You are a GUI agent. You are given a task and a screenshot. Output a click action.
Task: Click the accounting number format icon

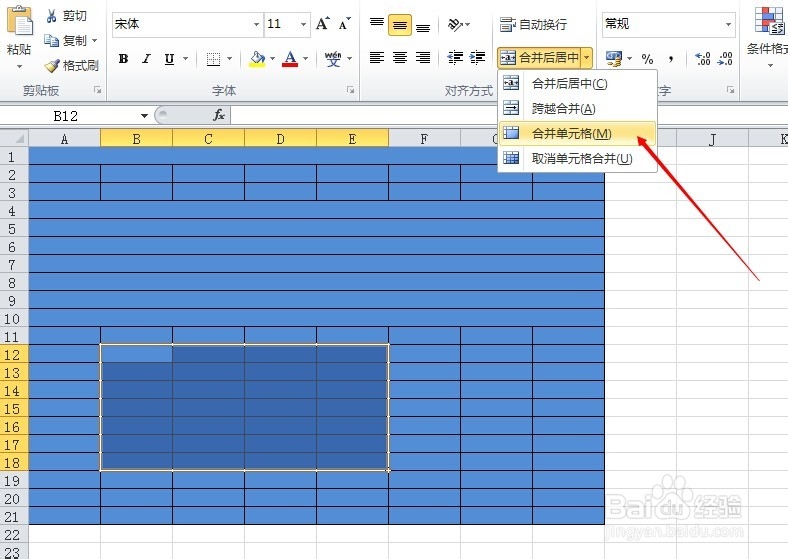click(614, 59)
